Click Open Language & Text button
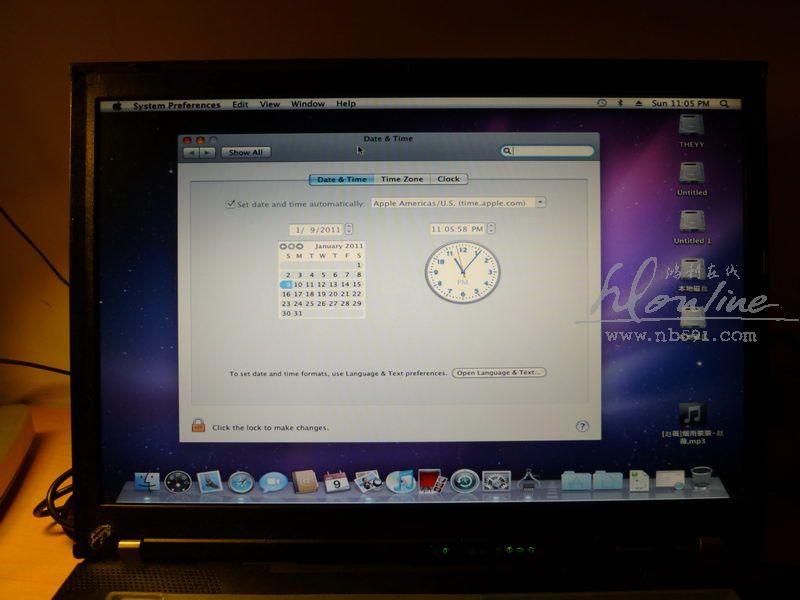 (x=498, y=373)
